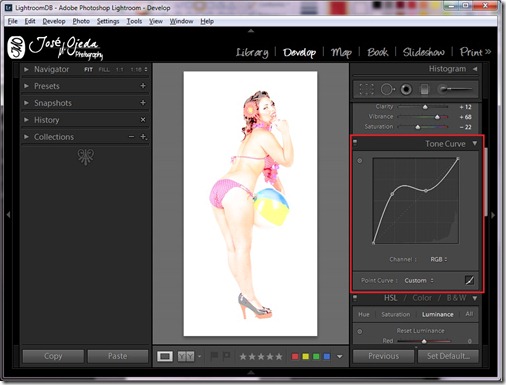Viewport: 506px width, 385px height.
Task: Open the File menu
Action: (13, 21)
